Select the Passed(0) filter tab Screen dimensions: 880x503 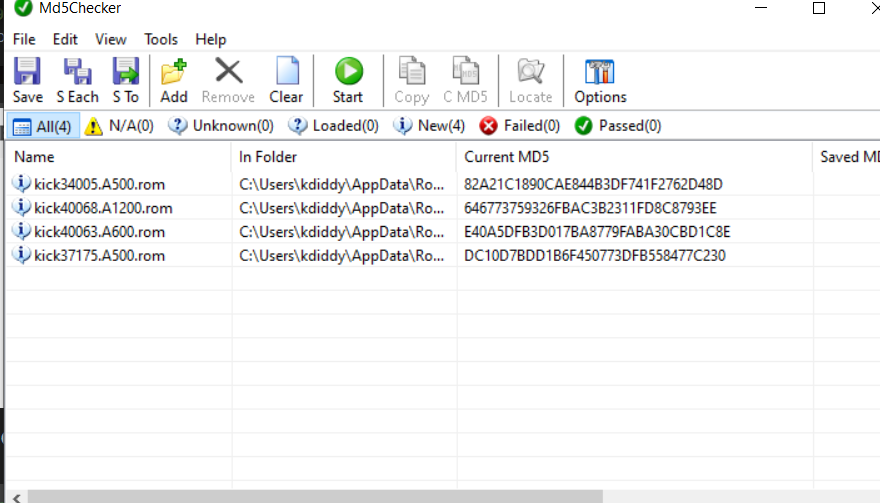pos(617,126)
